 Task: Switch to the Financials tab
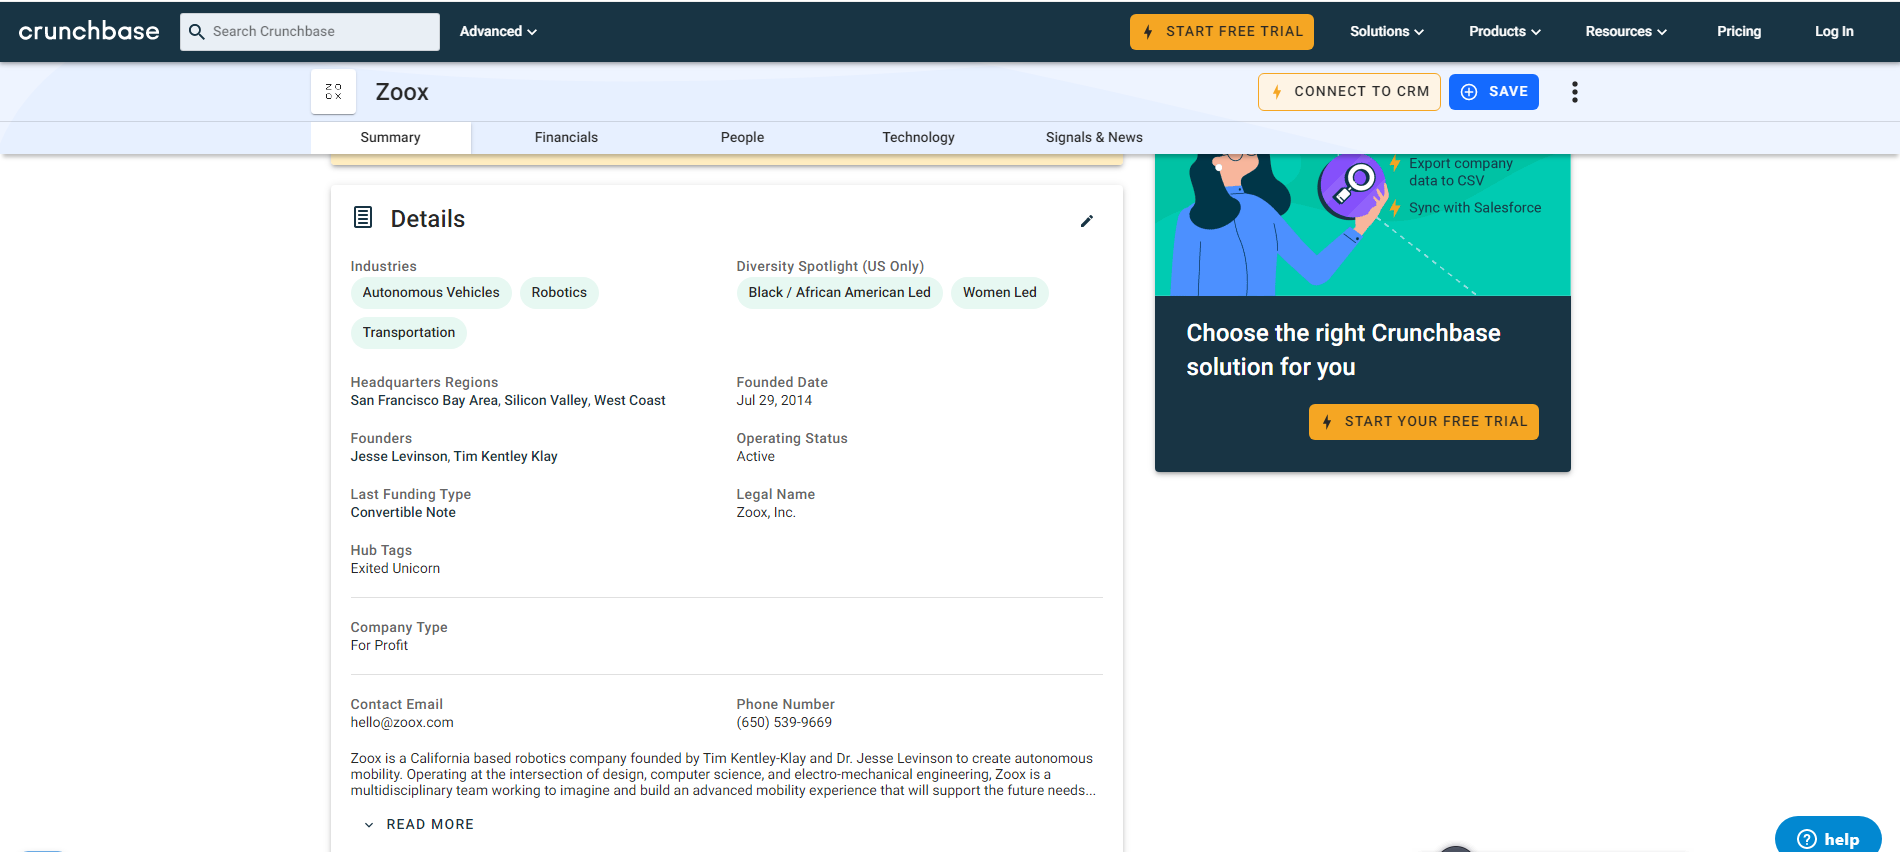pos(566,138)
